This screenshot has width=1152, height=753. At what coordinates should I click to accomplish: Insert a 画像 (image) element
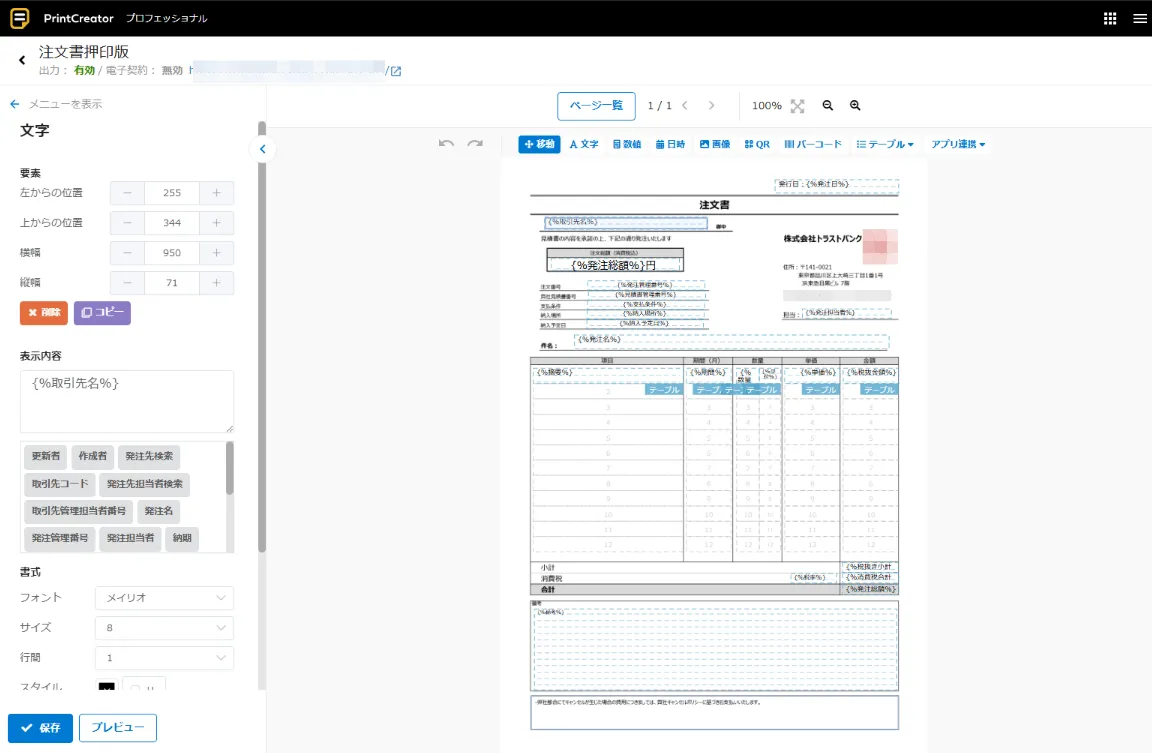click(x=715, y=144)
